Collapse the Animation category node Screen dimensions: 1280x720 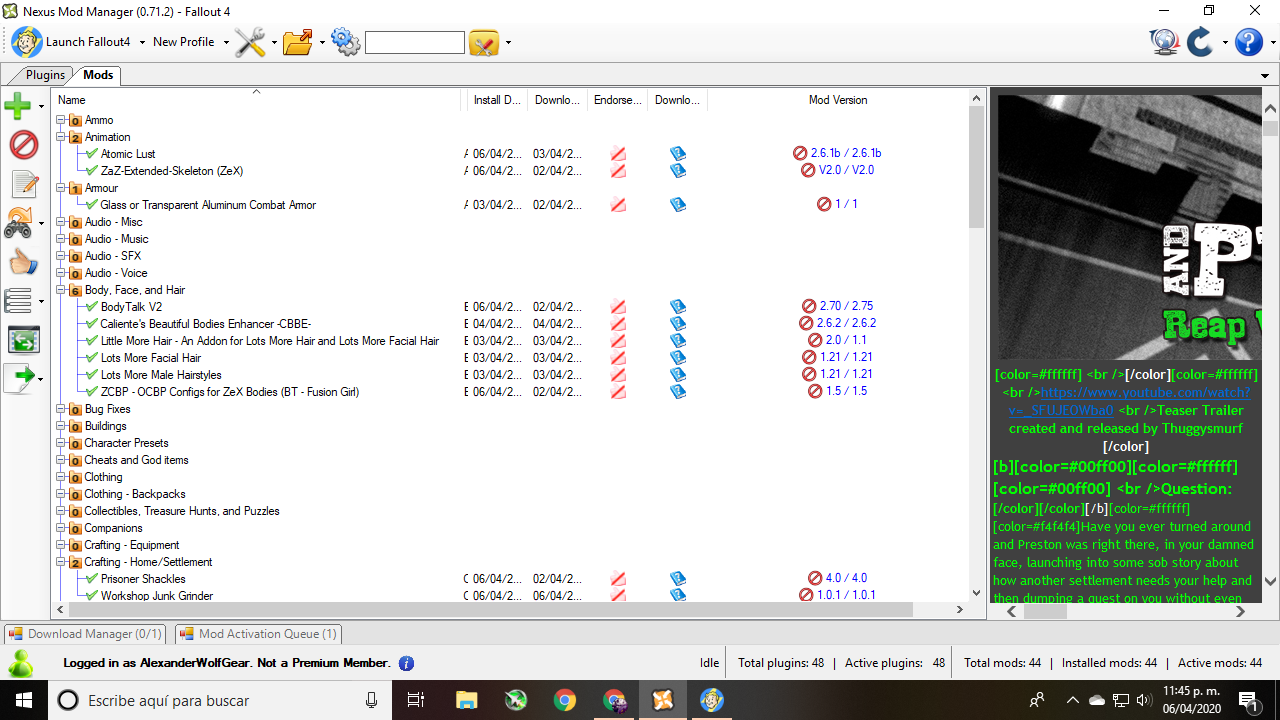pos(61,137)
